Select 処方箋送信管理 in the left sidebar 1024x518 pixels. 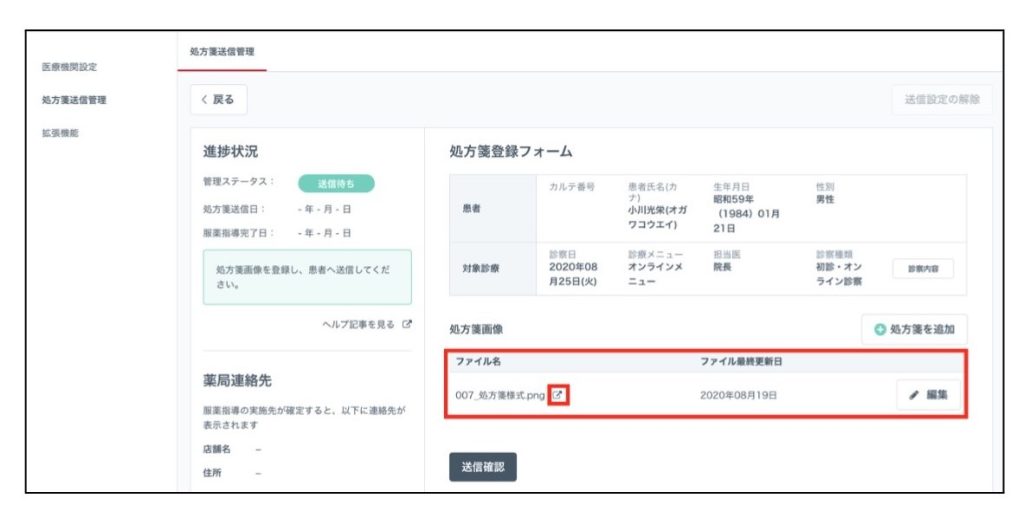click(74, 100)
